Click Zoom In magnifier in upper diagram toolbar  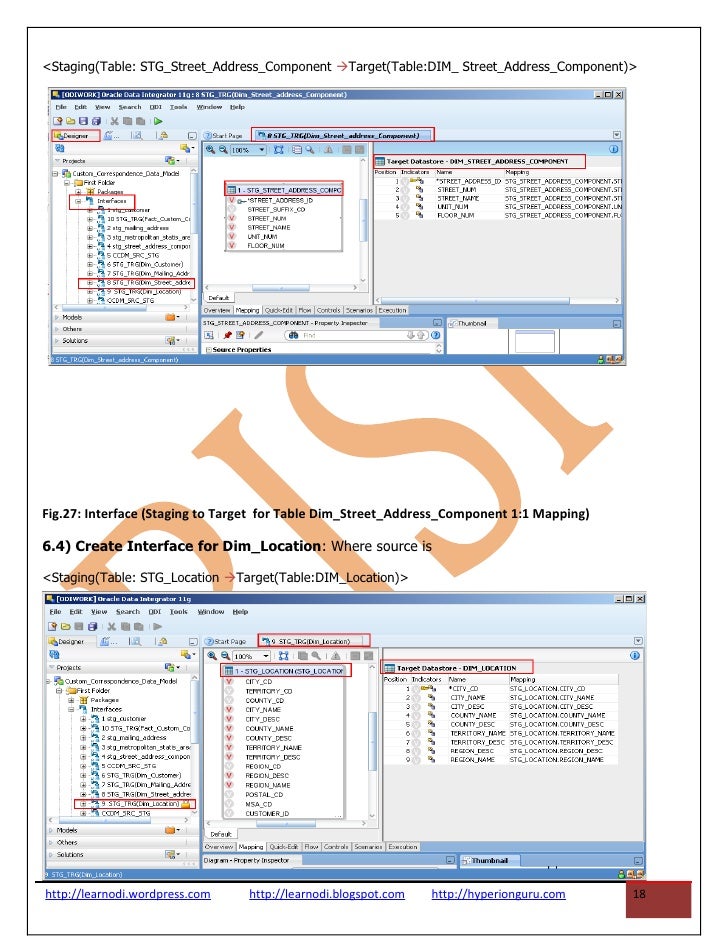[x=210, y=150]
